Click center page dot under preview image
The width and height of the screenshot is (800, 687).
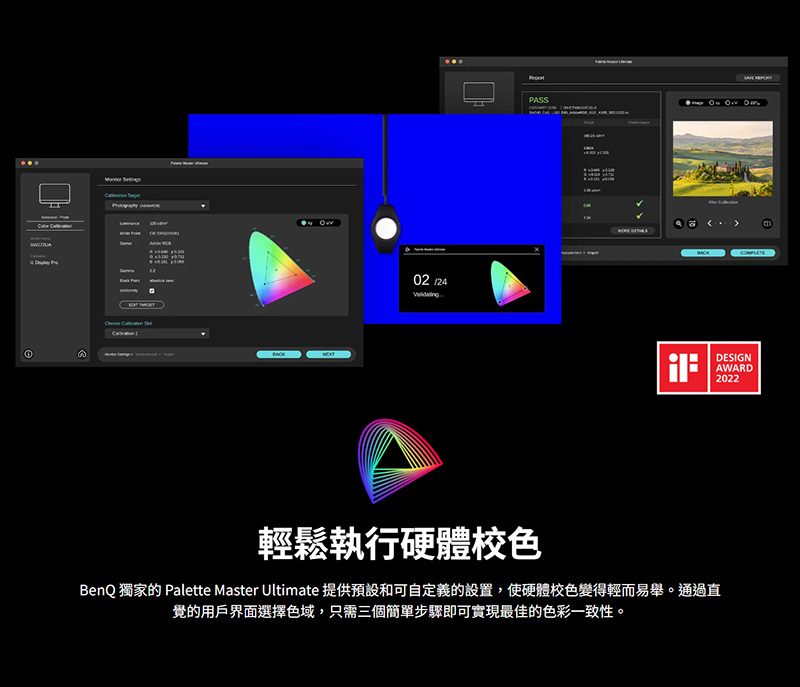coord(720,223)
